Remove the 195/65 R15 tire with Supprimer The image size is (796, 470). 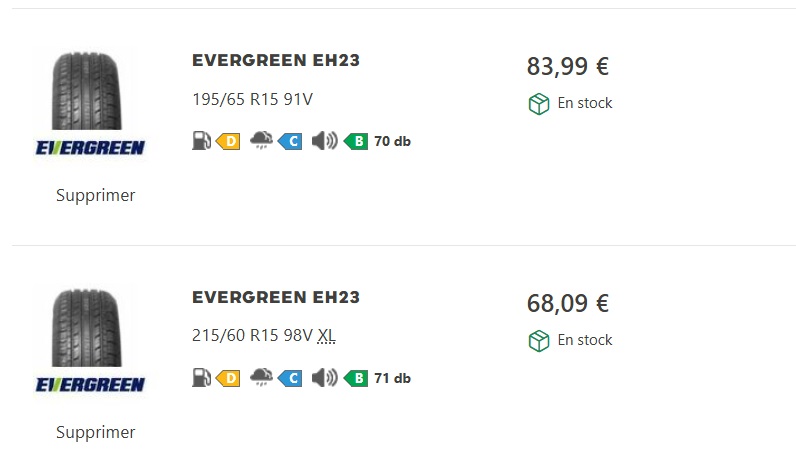pos(95,195)
